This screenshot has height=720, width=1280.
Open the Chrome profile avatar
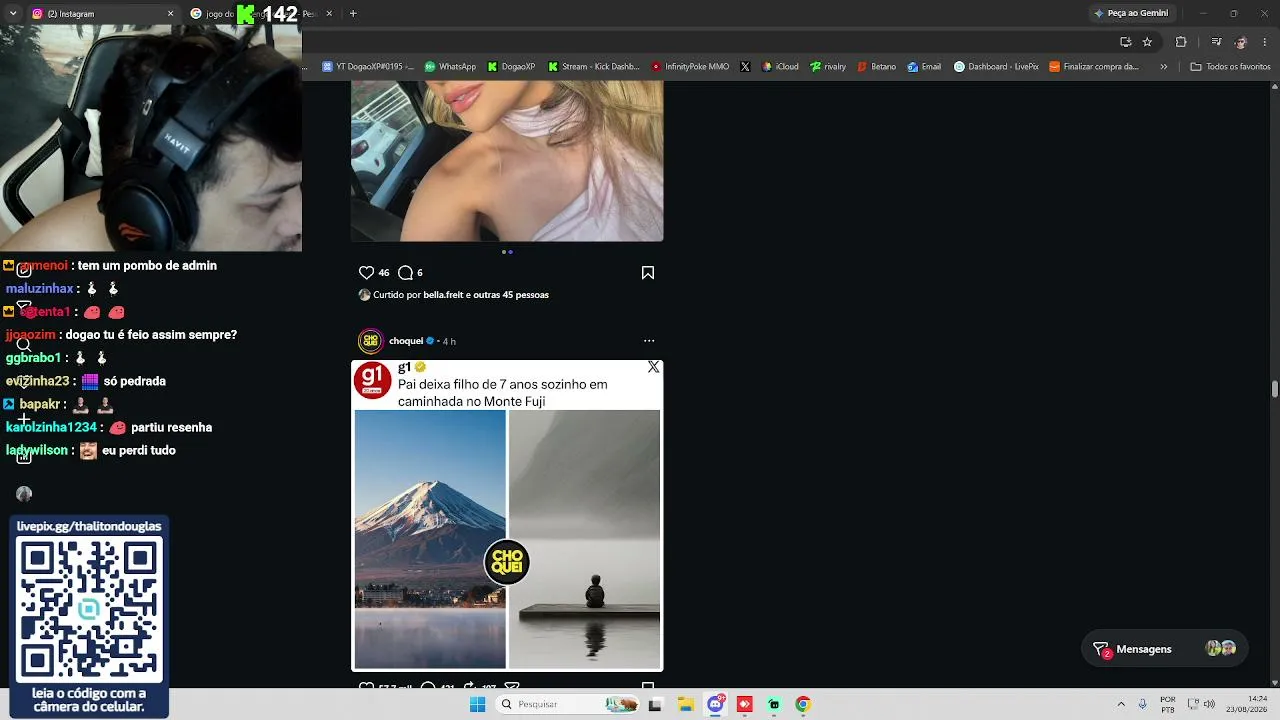(1241, 42)
